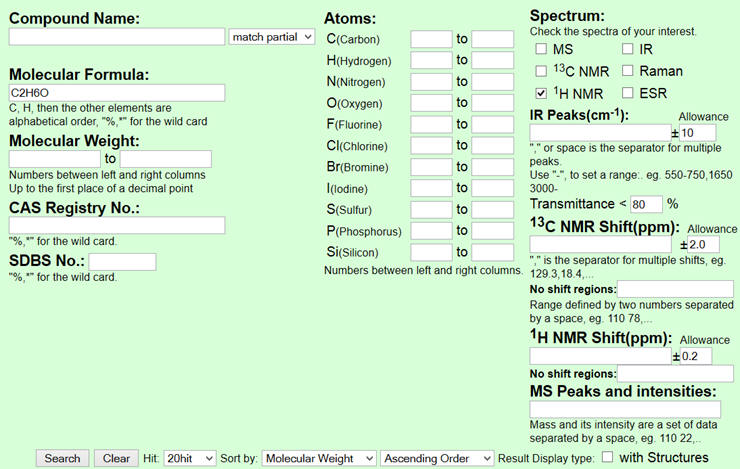Expand the 20hit dropdown
The image size is (740, 469).
point(190,458)
